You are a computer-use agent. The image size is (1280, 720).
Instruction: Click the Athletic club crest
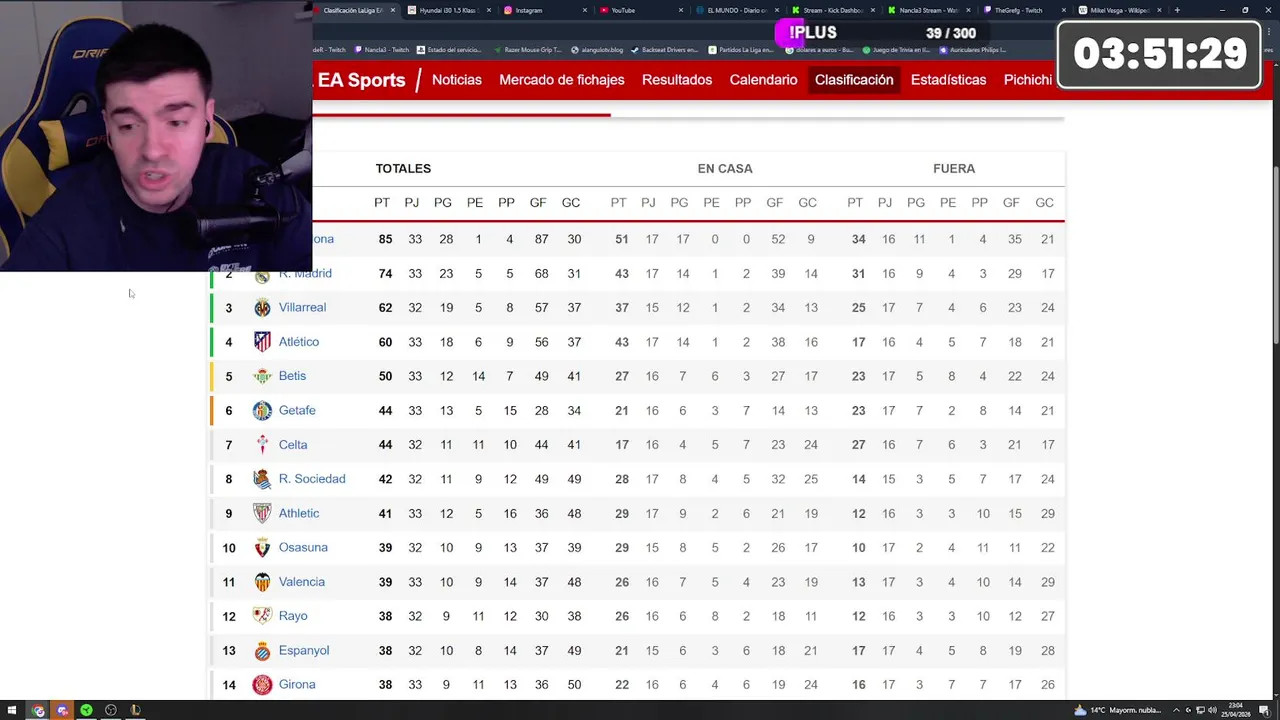point(262,513)
